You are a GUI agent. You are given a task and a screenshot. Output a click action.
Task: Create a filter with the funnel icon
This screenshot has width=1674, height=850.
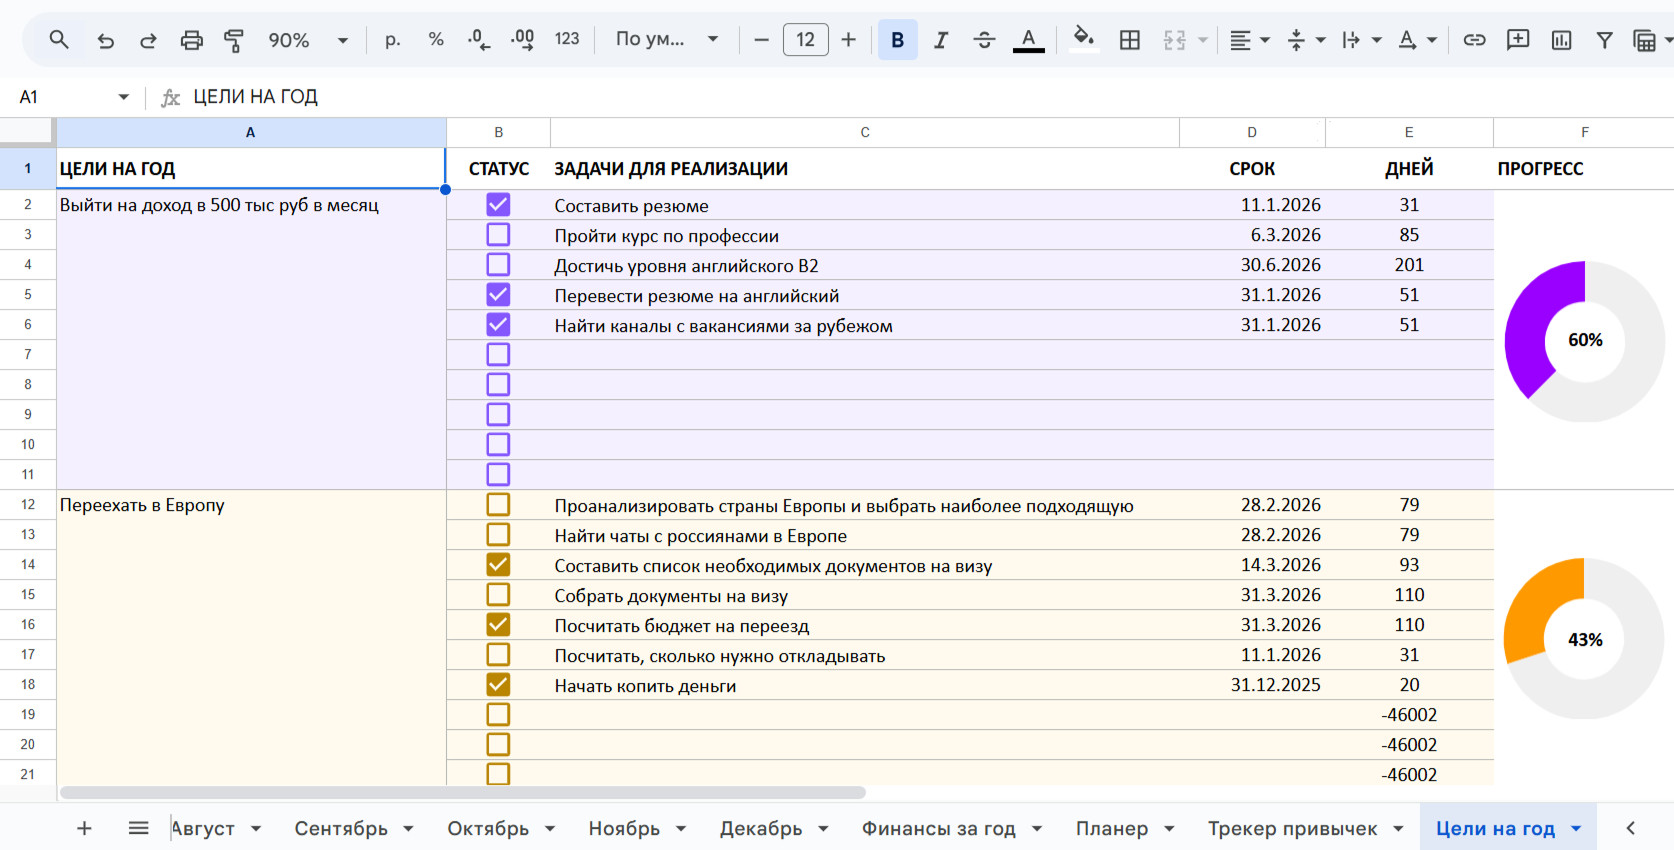pos(1604,40)
